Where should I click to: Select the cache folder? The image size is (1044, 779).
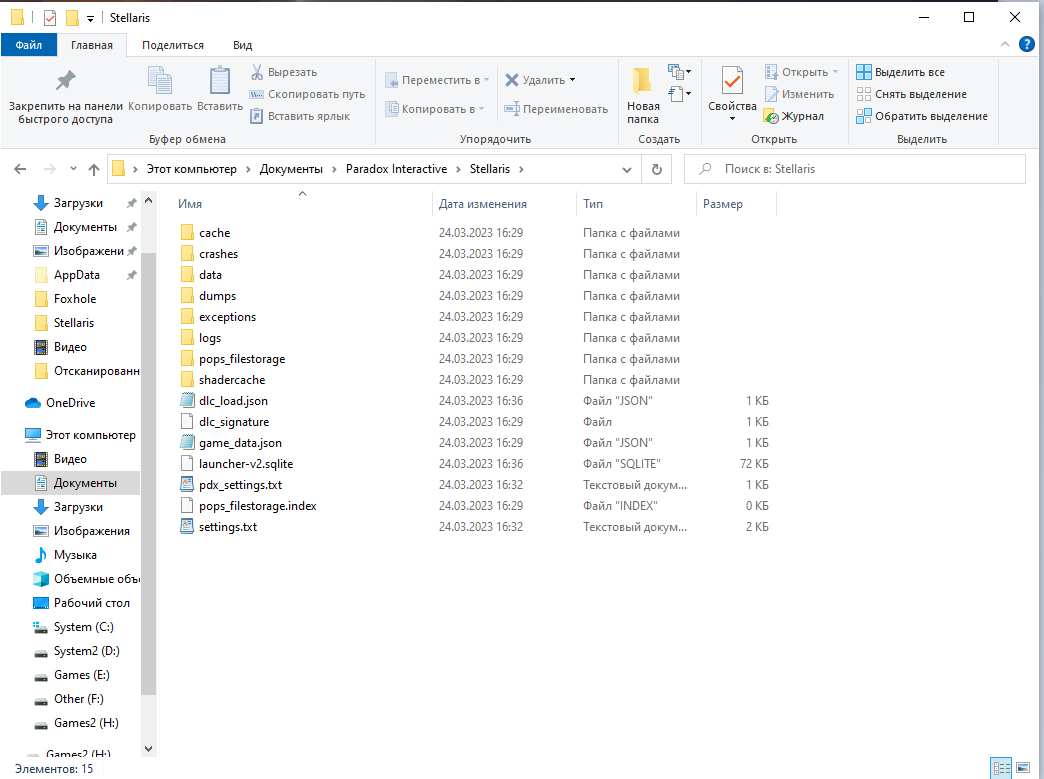click(x=214, y=233)
